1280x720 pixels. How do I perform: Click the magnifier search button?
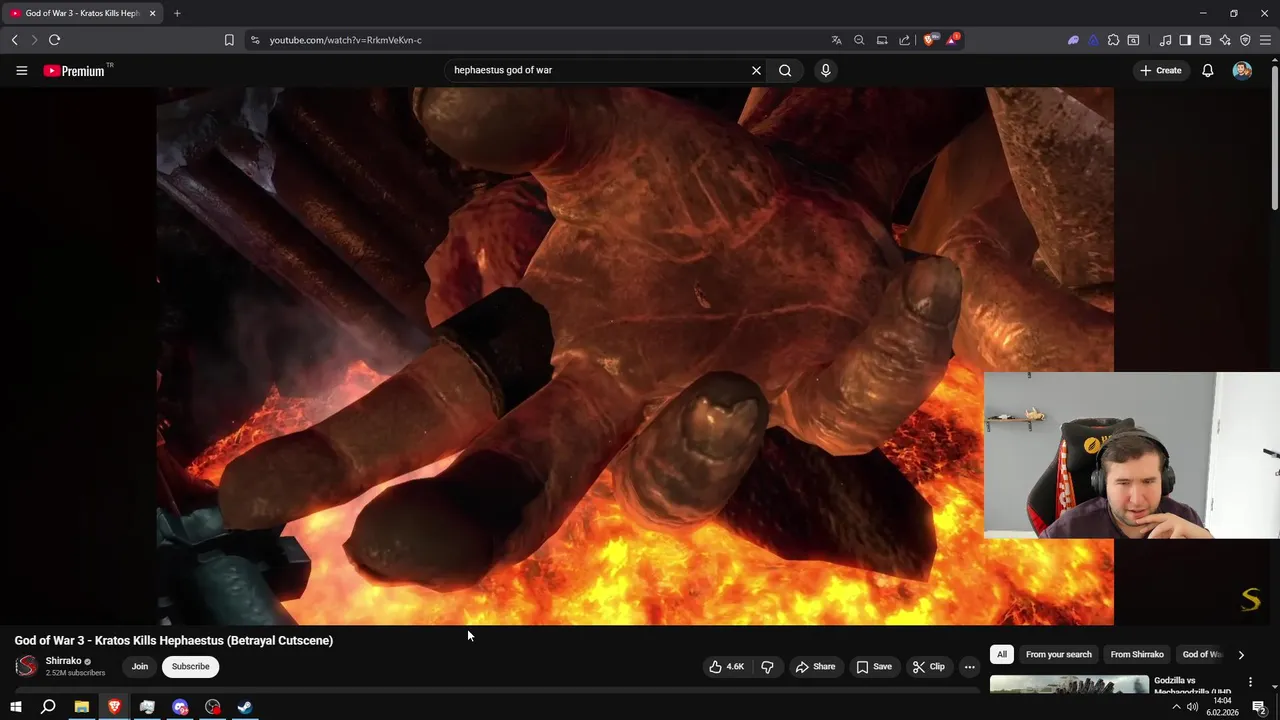click(x=785, y=70)
